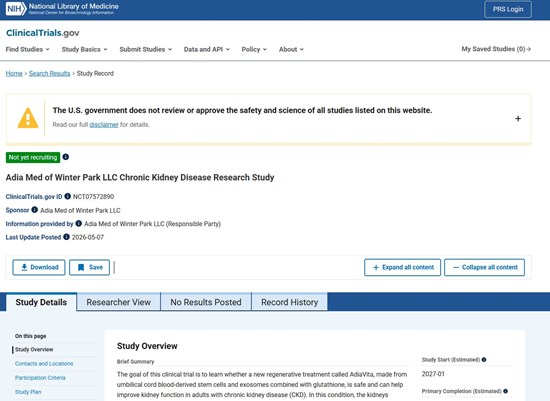
Task: Open the Find Studies dropdown menu
Action: (27, 49)
